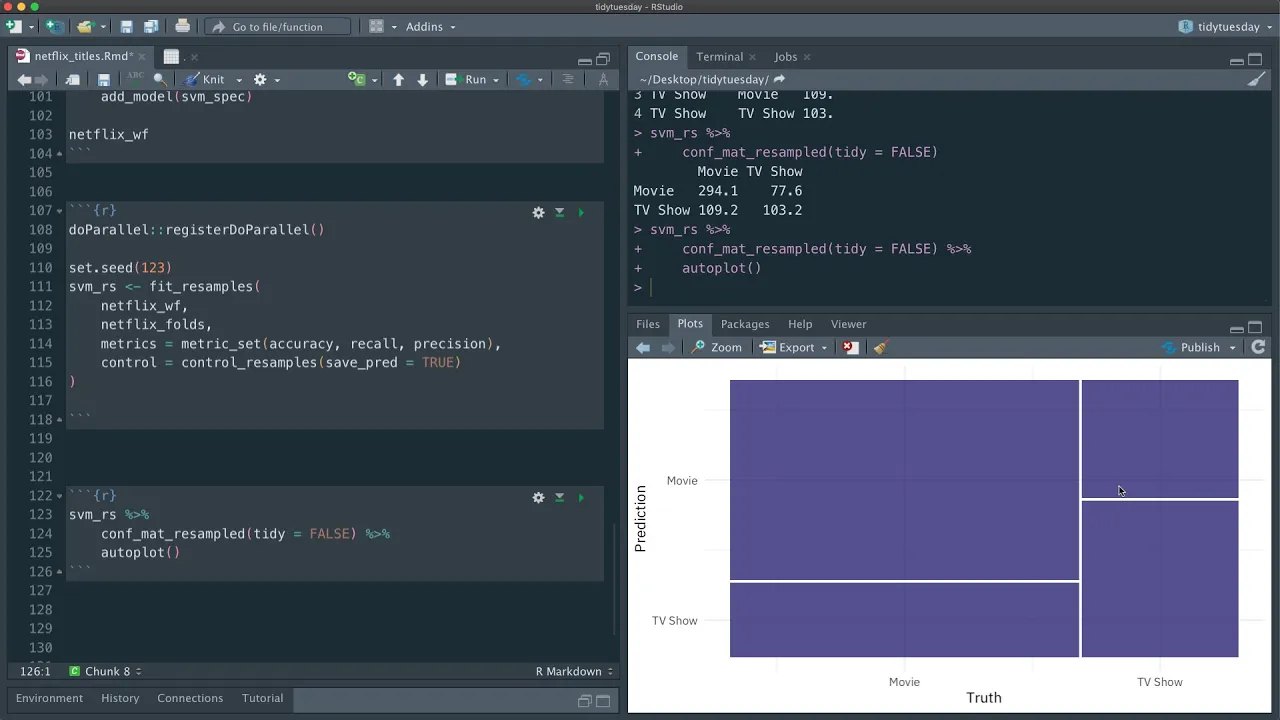Image resolution: width=1280 pixels, height=720 pixels.
Task: Switch to the Viewer tab
Action: pos(848,324)
